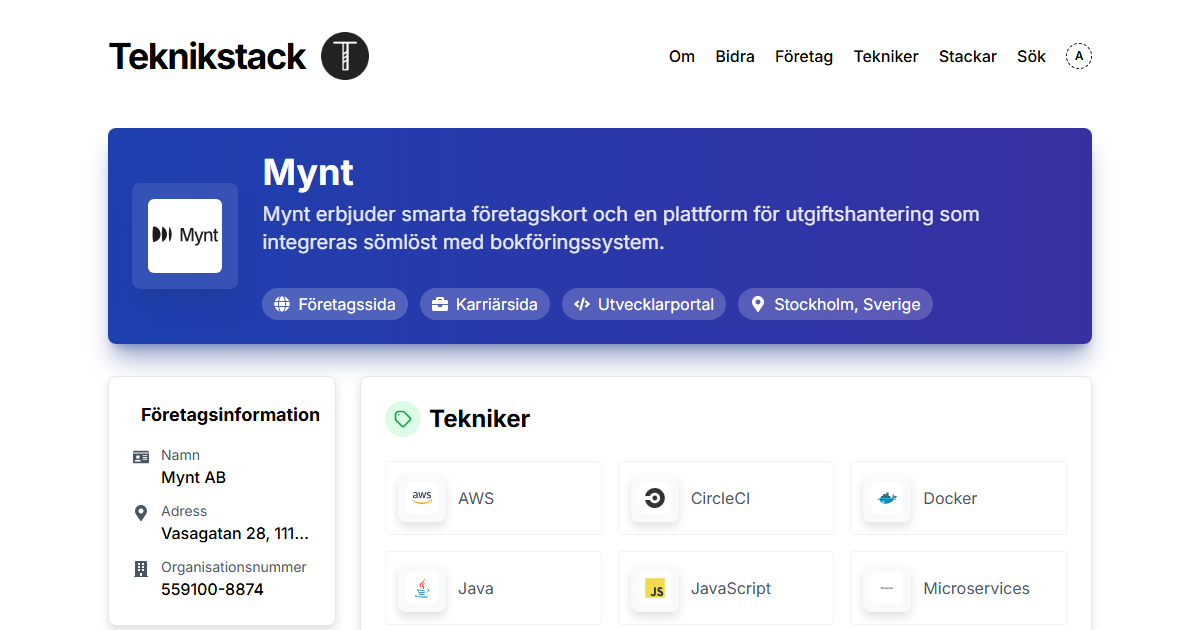
Task: Click the Java logo icon
Action: (x=422, y=588)
